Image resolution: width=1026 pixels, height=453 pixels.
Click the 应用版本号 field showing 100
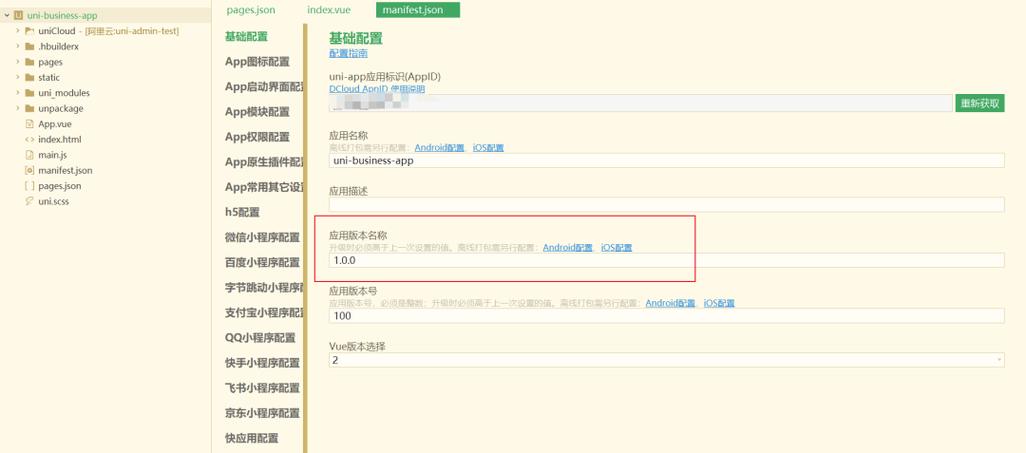(666, 316)
